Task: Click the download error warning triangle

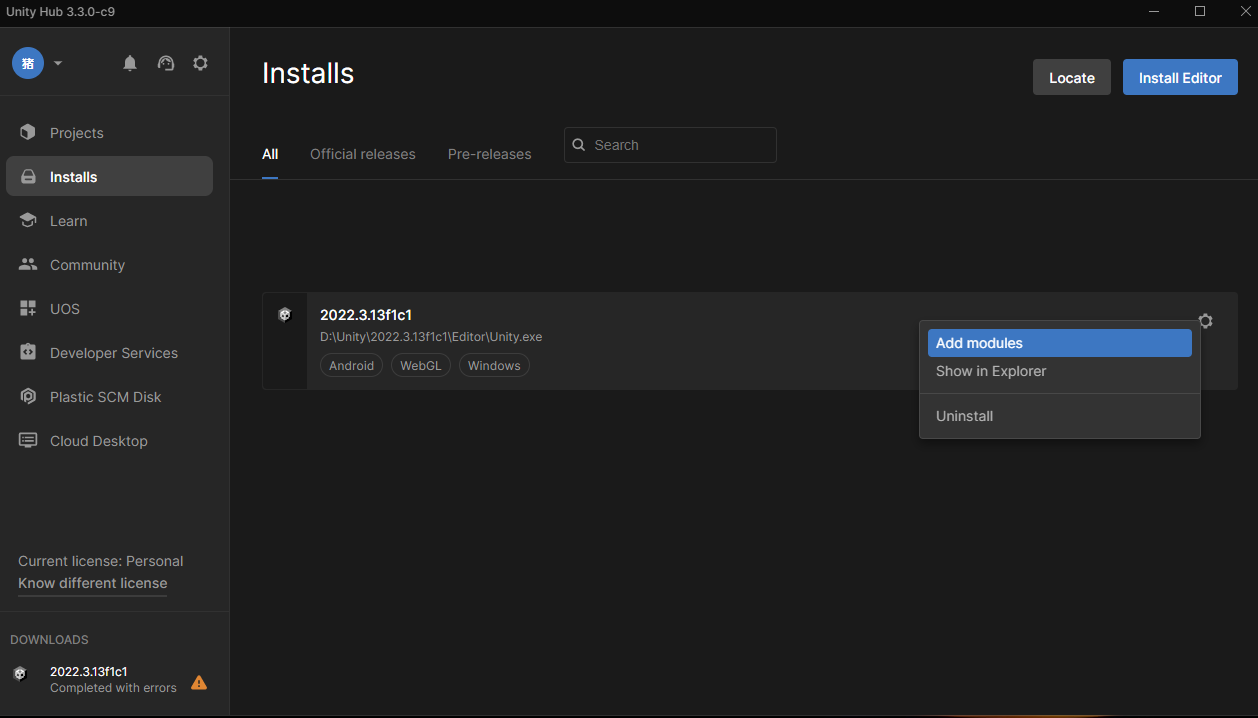Action: point(199,683)
